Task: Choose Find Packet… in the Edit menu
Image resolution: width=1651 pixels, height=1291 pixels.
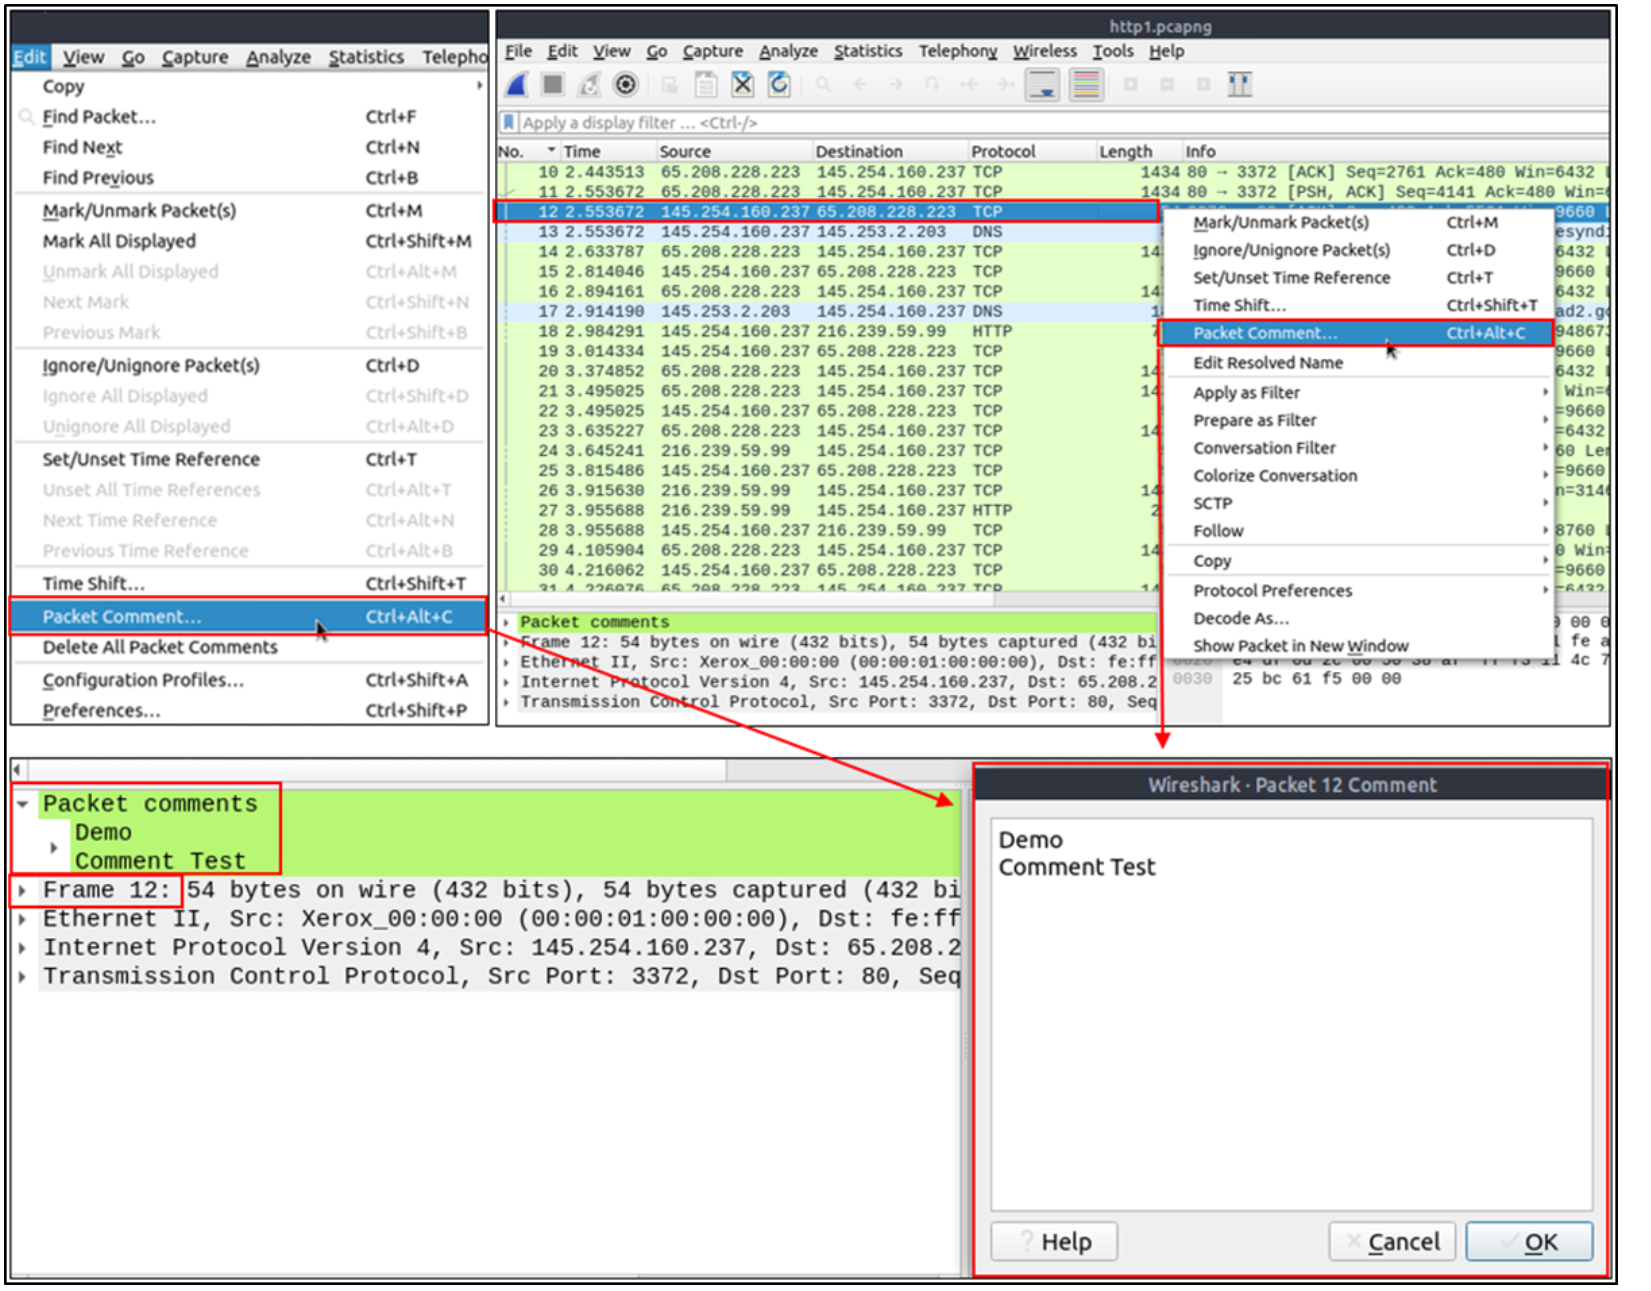Action: click(x=249, y=117)
